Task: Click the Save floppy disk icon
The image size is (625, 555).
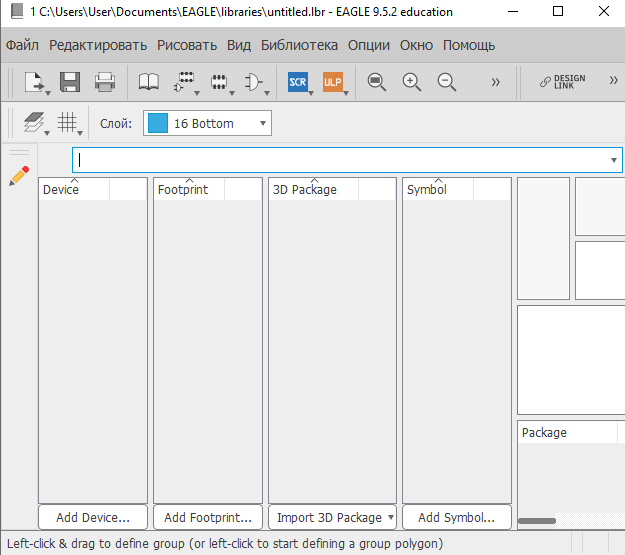Action: point(70,82)
